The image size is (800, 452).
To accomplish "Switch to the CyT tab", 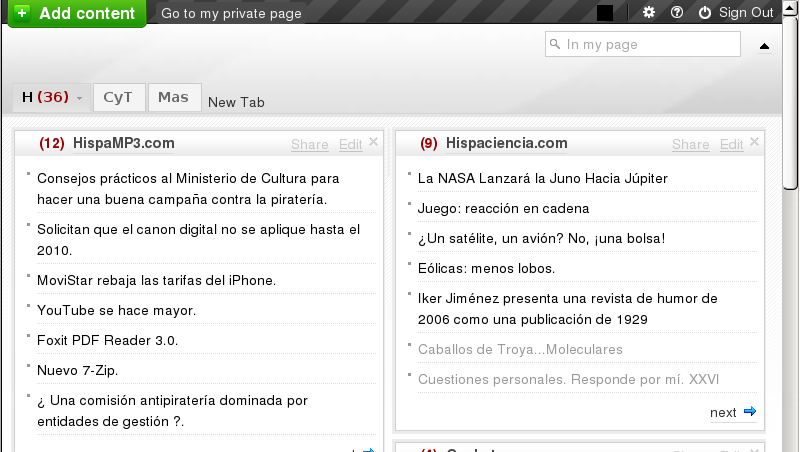I will pos(118,97).
